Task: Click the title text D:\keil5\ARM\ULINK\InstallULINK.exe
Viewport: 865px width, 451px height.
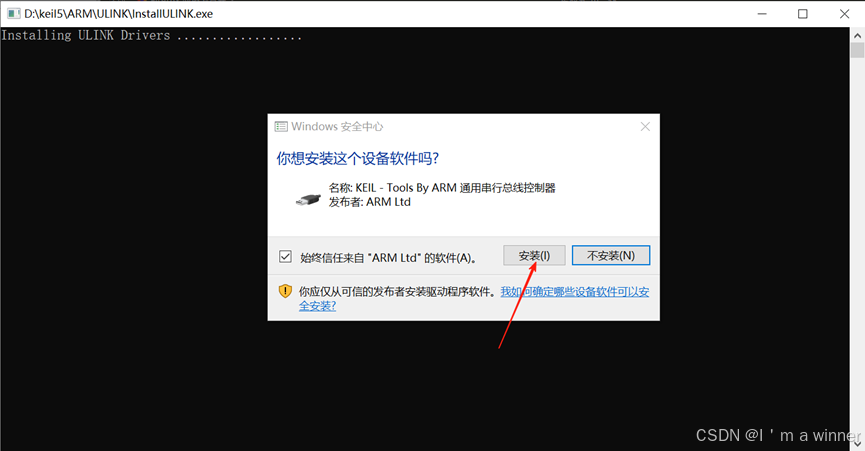Action: click(119, 14)
